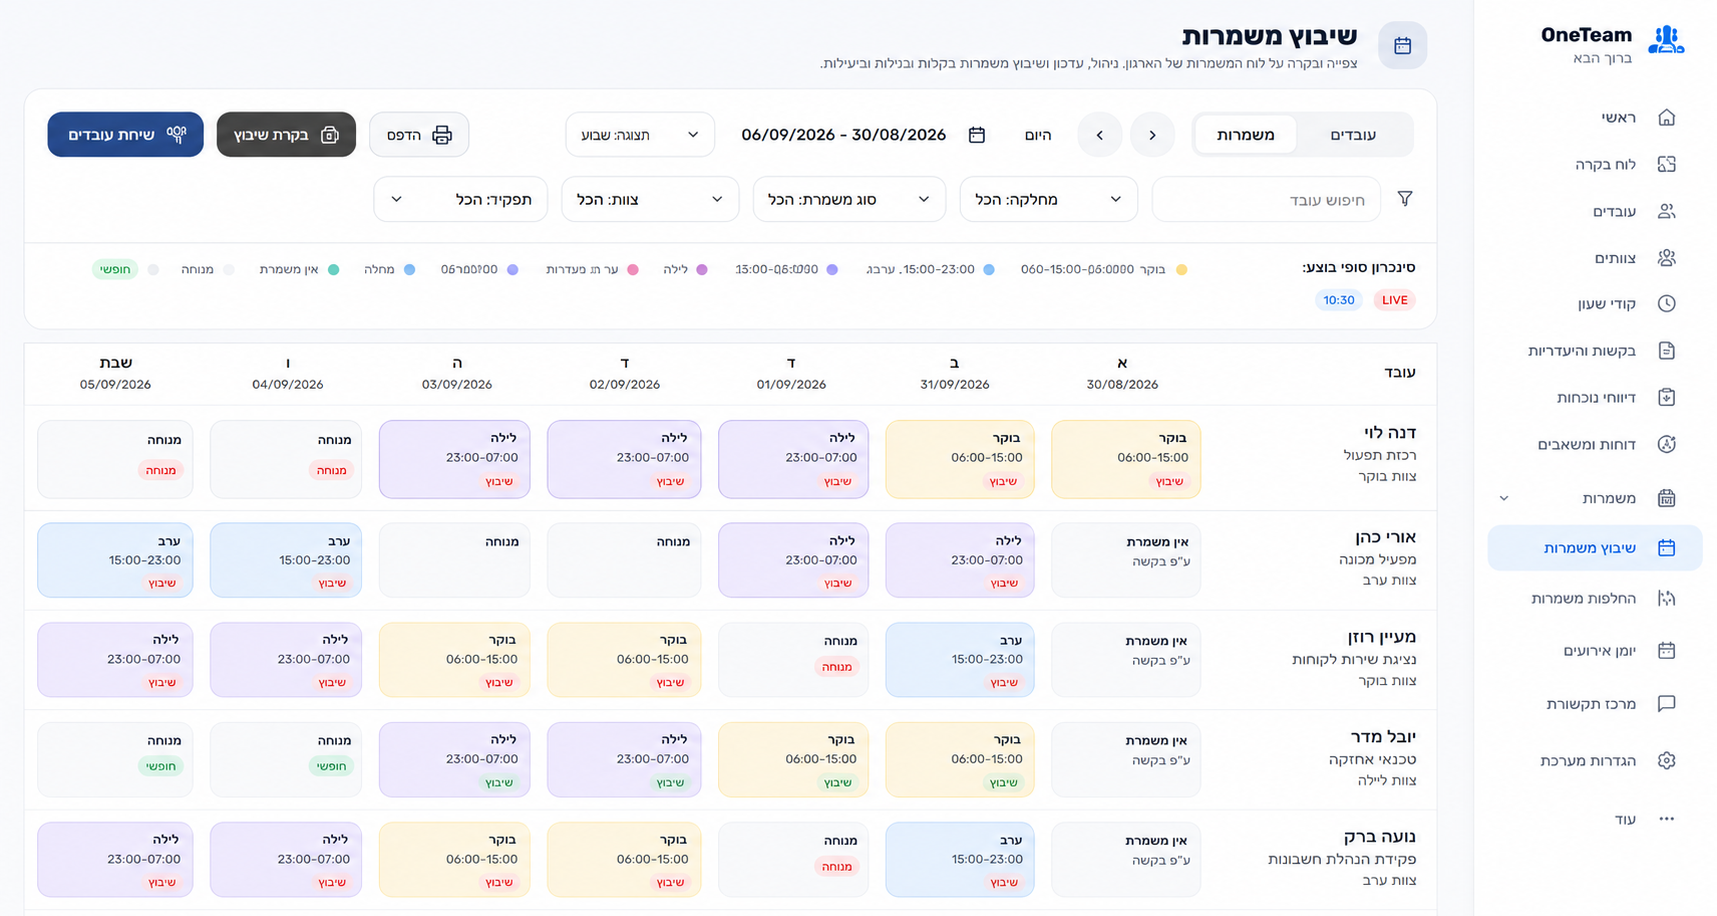Open יובל מדר חופשי cell on 04/09/2026
Viewport: 1717px width, 916px height.
[286, 759]
